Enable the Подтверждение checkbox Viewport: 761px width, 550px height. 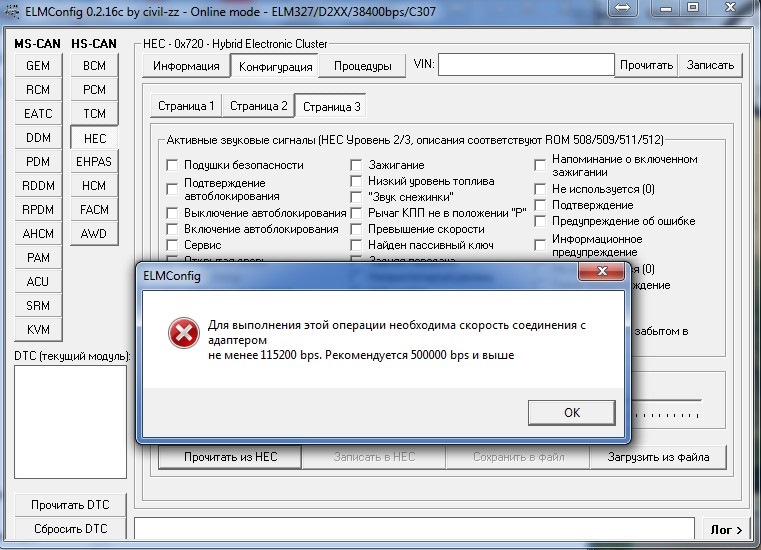coord(540,205)
